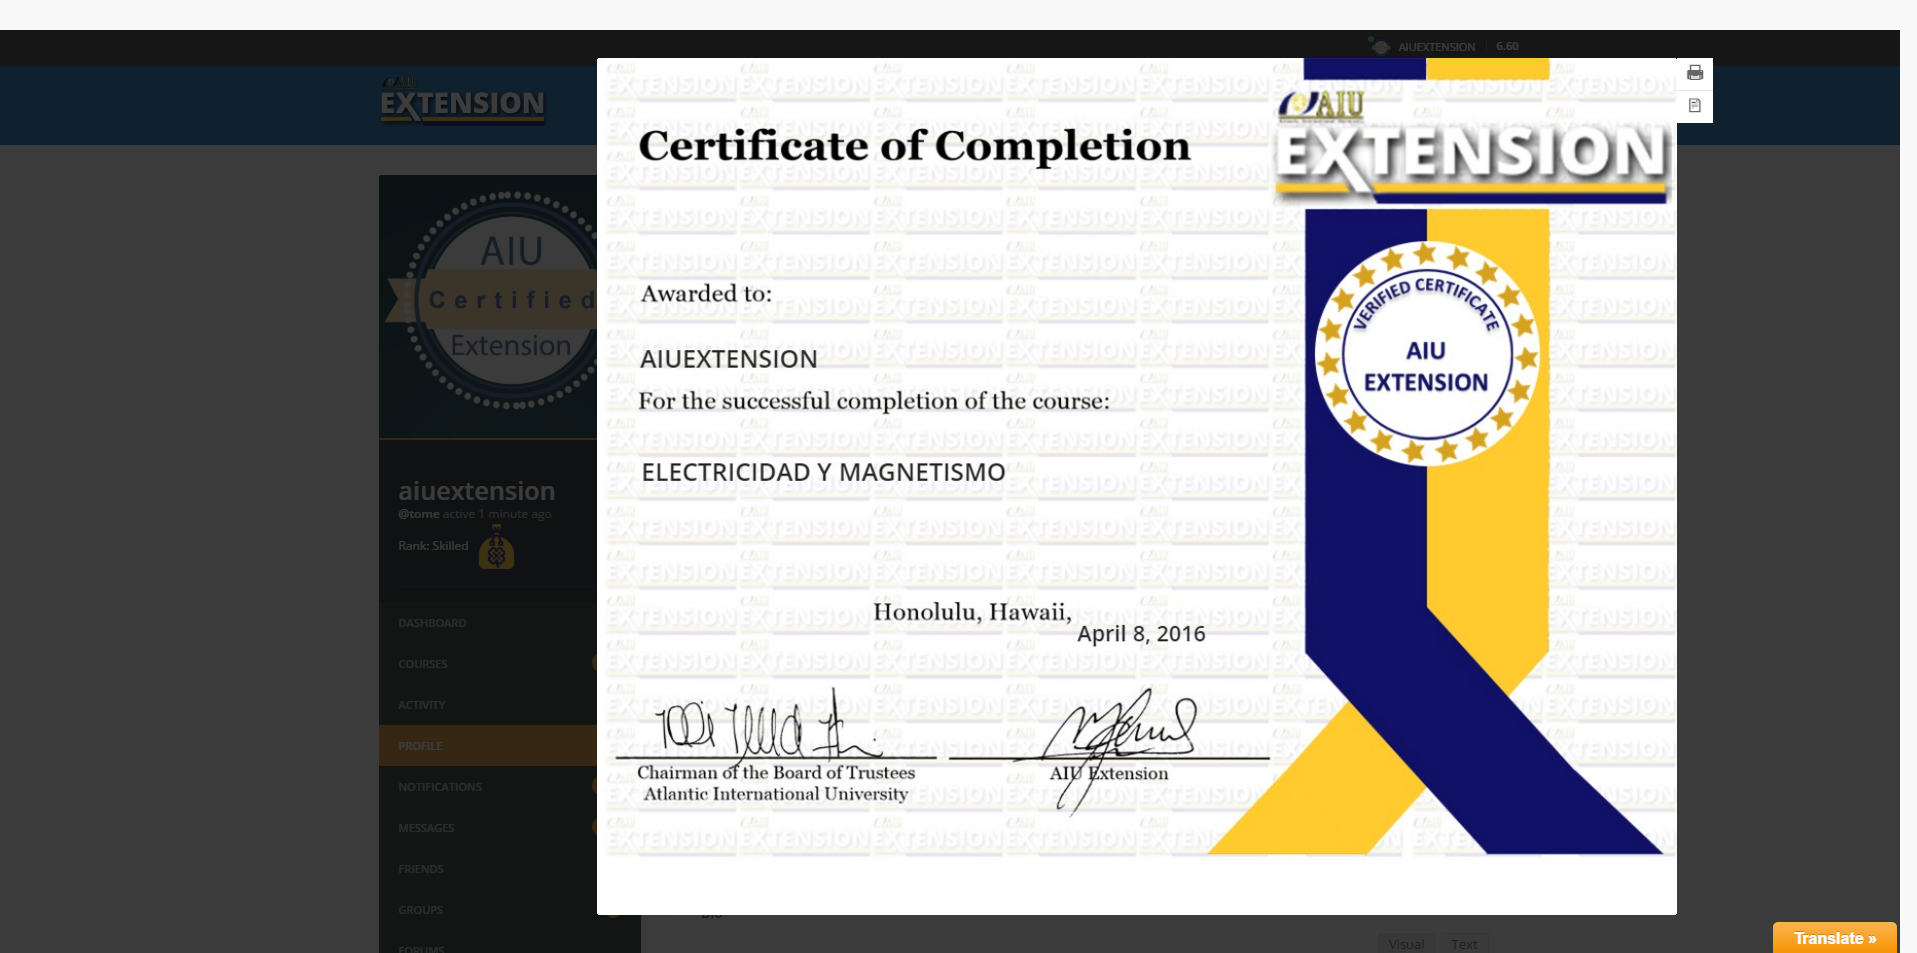Open Notifications from the sidebar

tap(440, 787)
